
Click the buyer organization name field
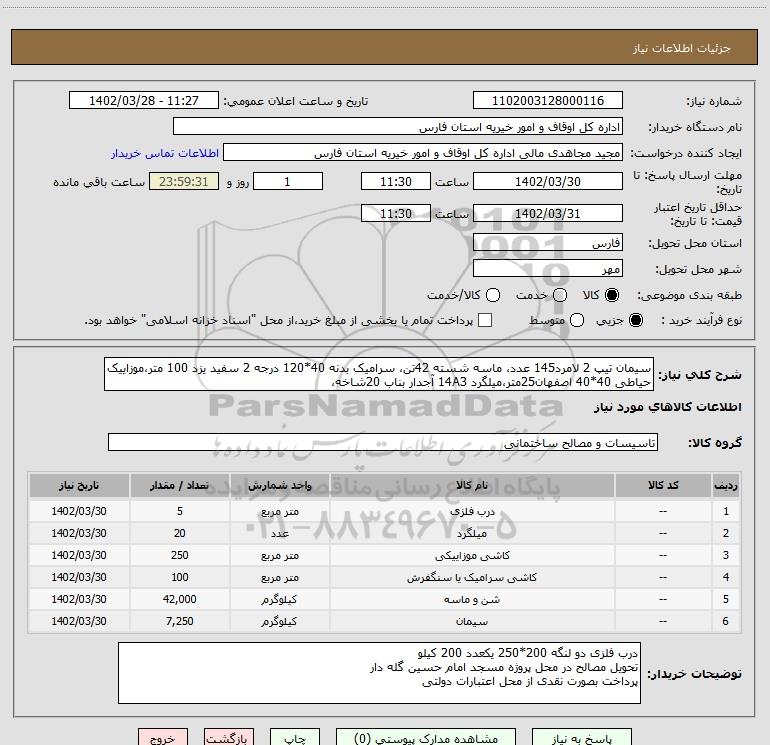click(x=398, y=127)
